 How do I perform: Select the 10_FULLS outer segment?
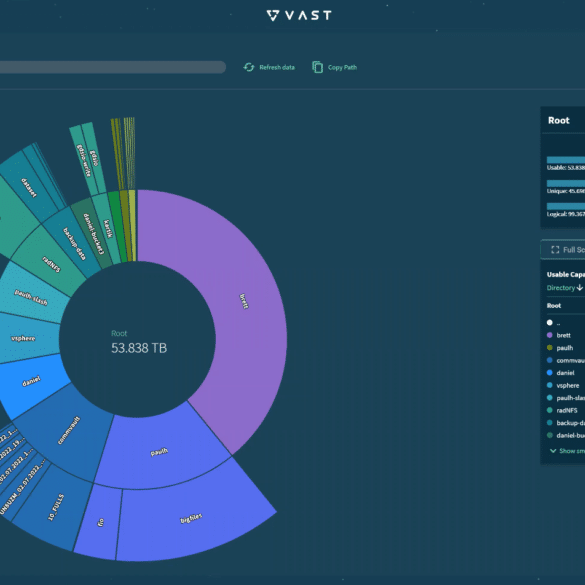56,507
